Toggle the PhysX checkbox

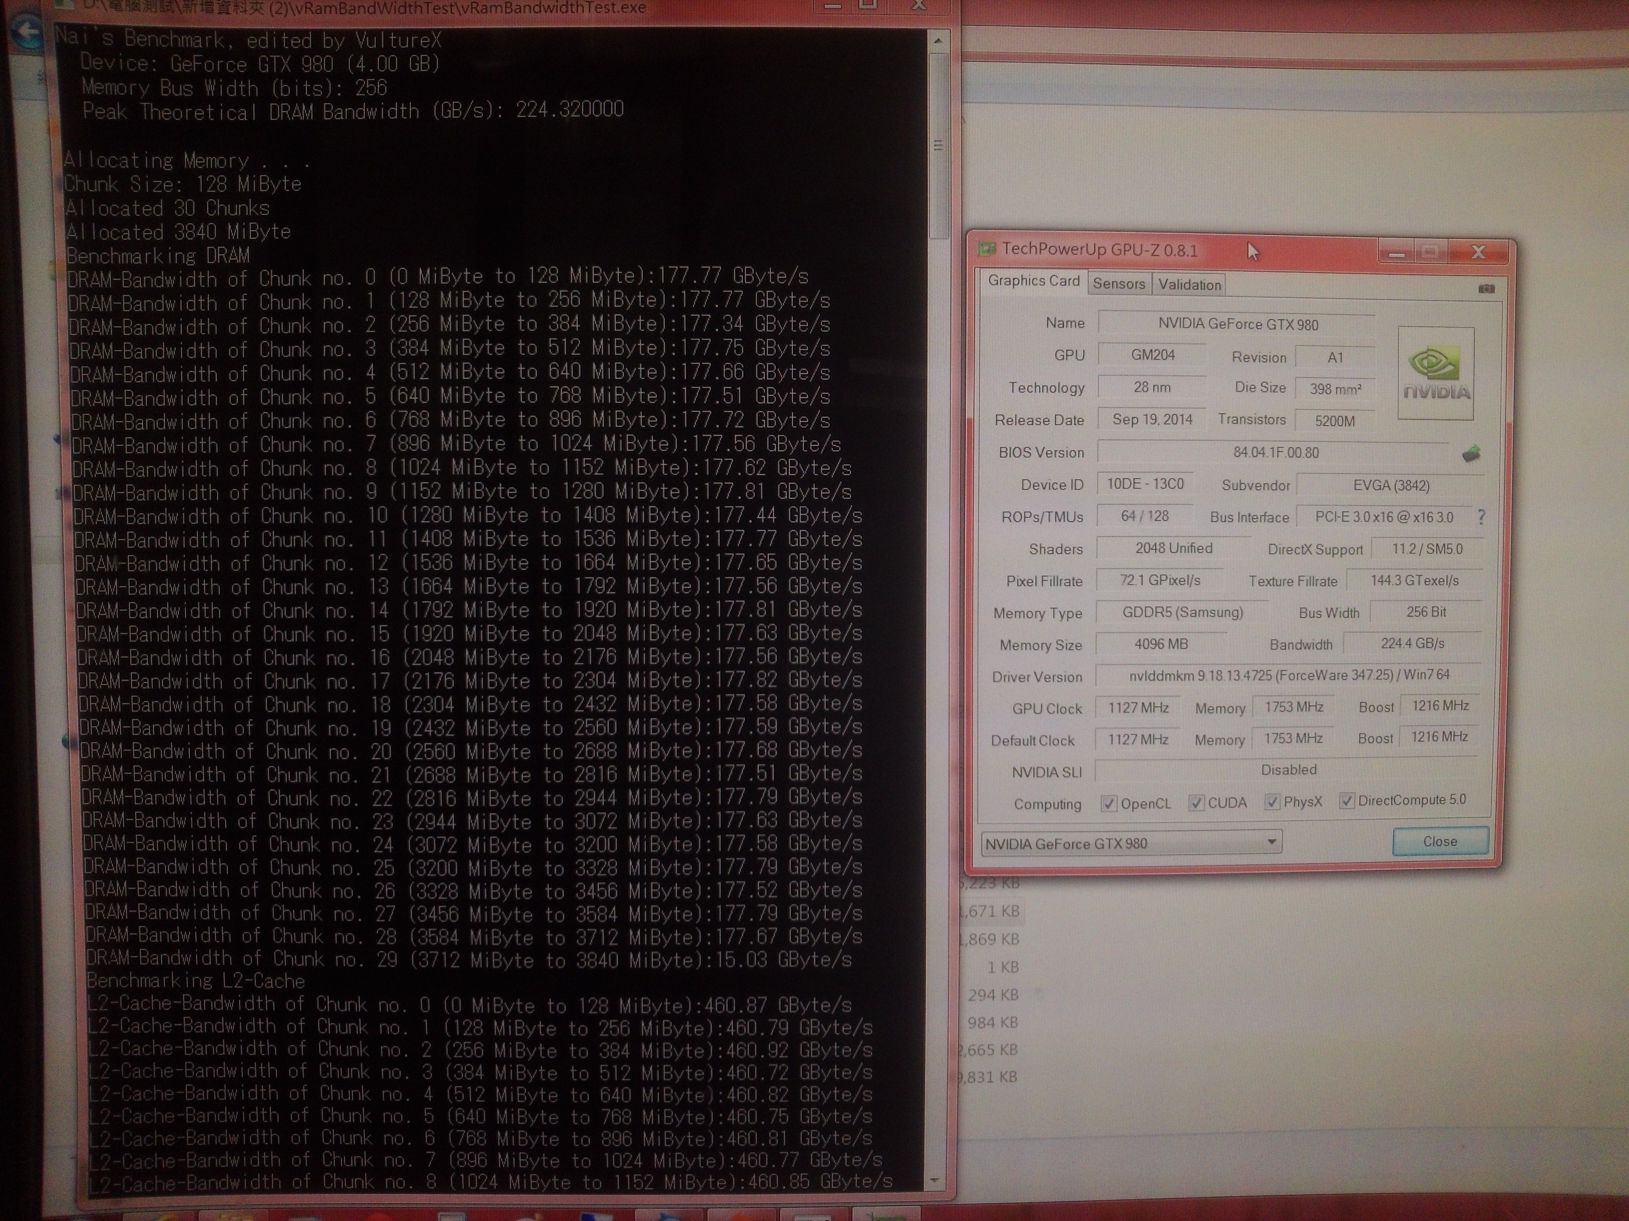coord(1272,802)
